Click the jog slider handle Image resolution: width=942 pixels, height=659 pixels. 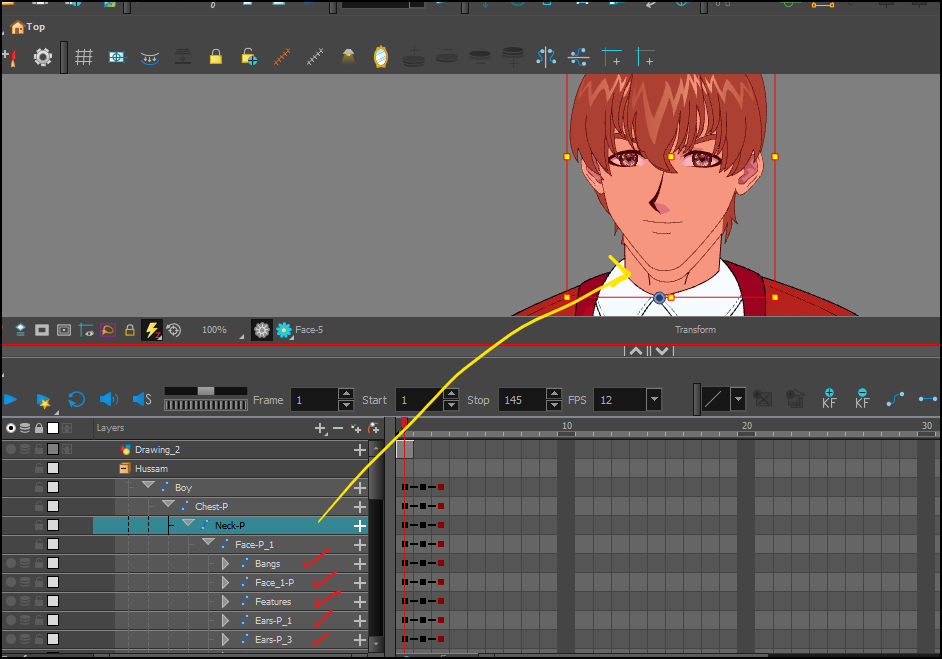206,391
